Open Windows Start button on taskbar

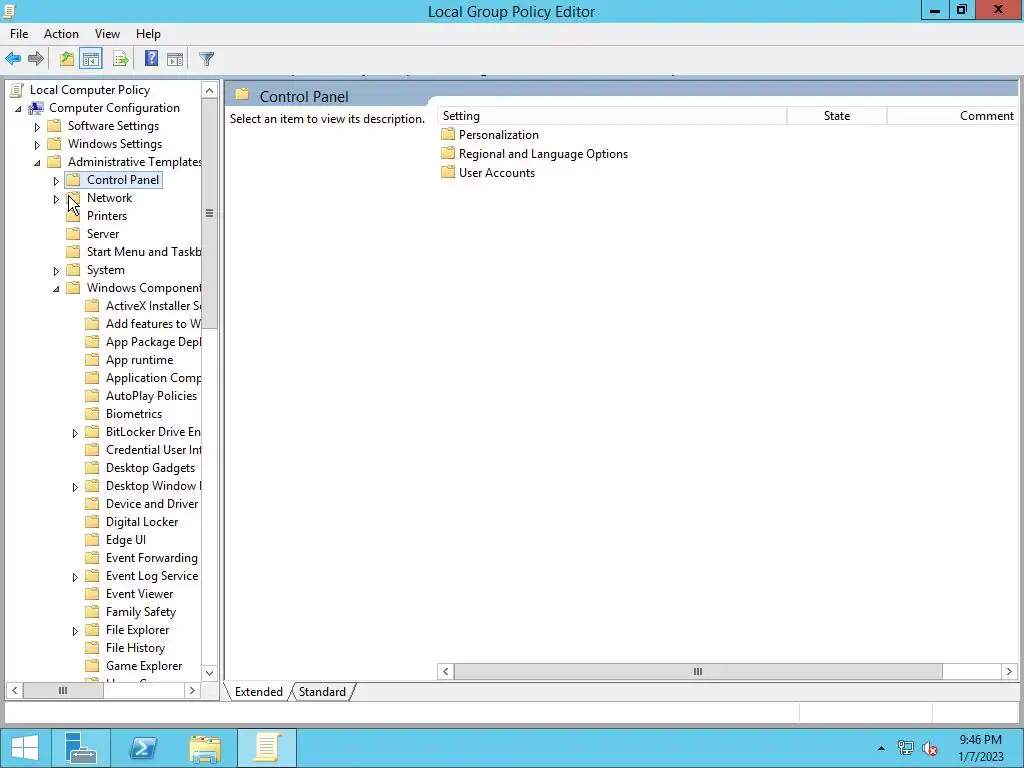[25, 748]
